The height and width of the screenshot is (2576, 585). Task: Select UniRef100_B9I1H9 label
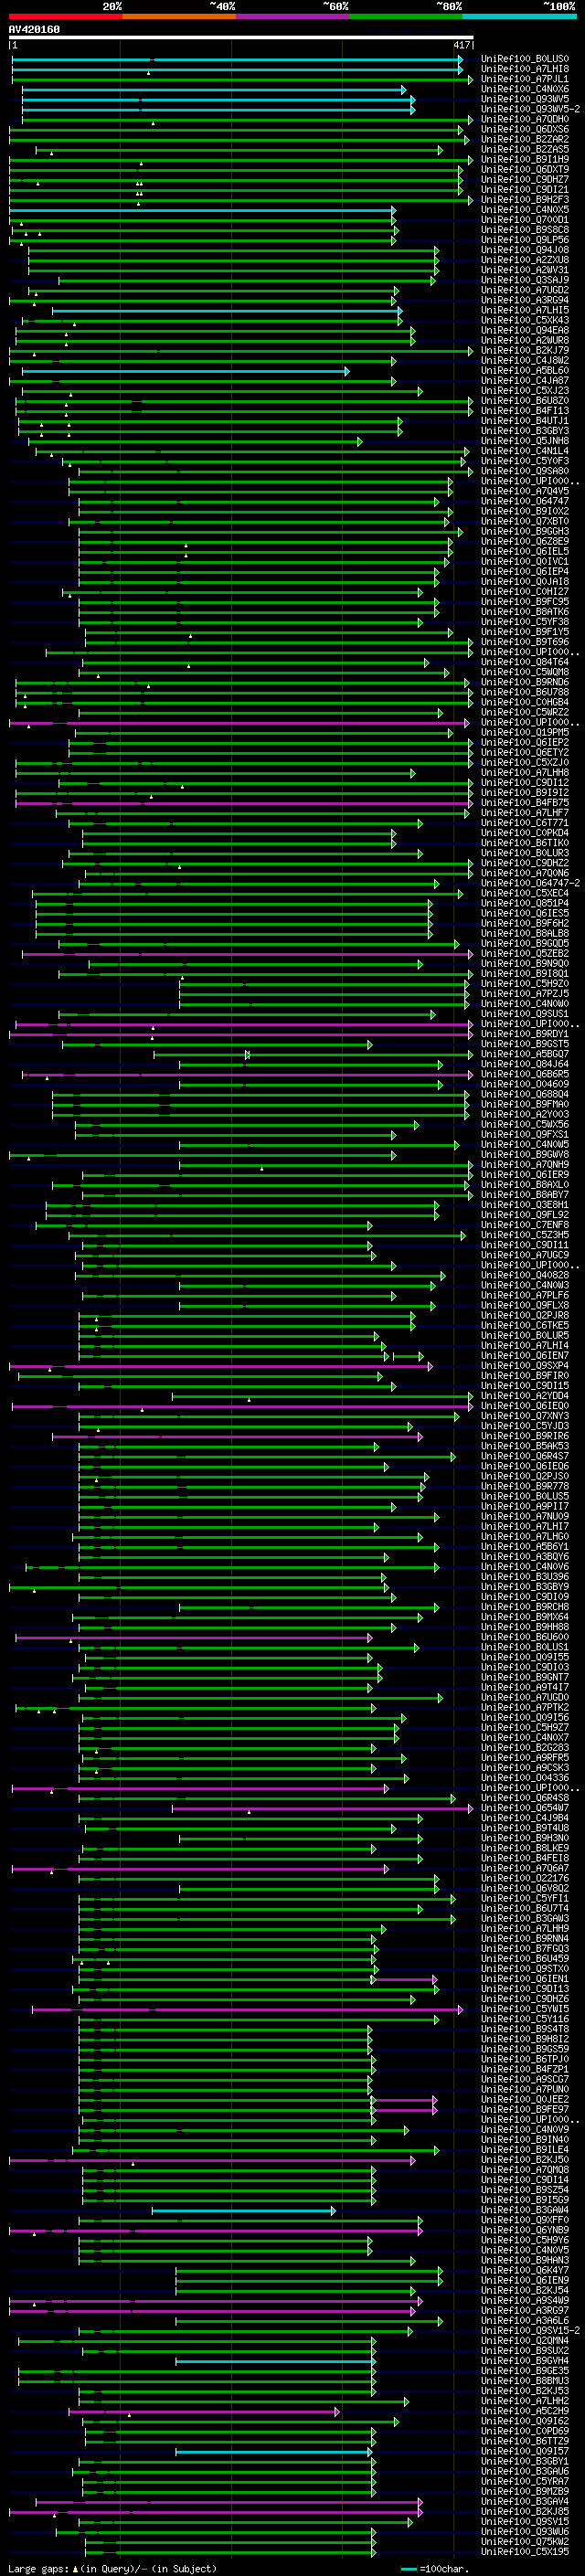pos(525,160)
